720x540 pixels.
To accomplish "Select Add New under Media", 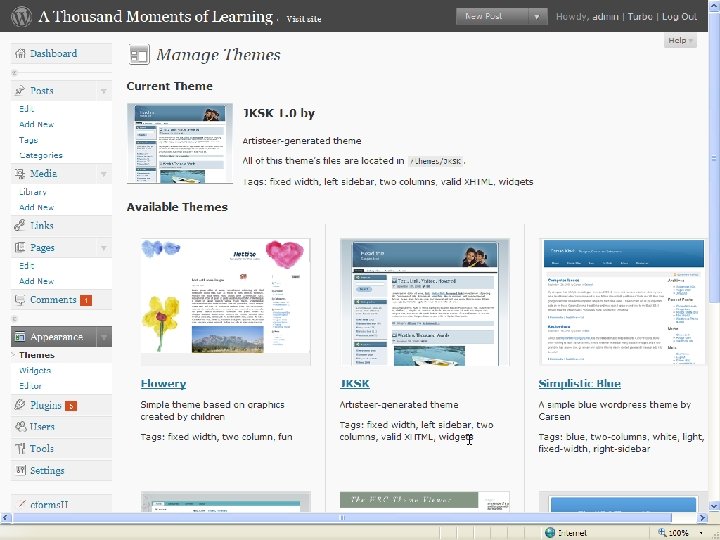I will click(x=36, y=208).
